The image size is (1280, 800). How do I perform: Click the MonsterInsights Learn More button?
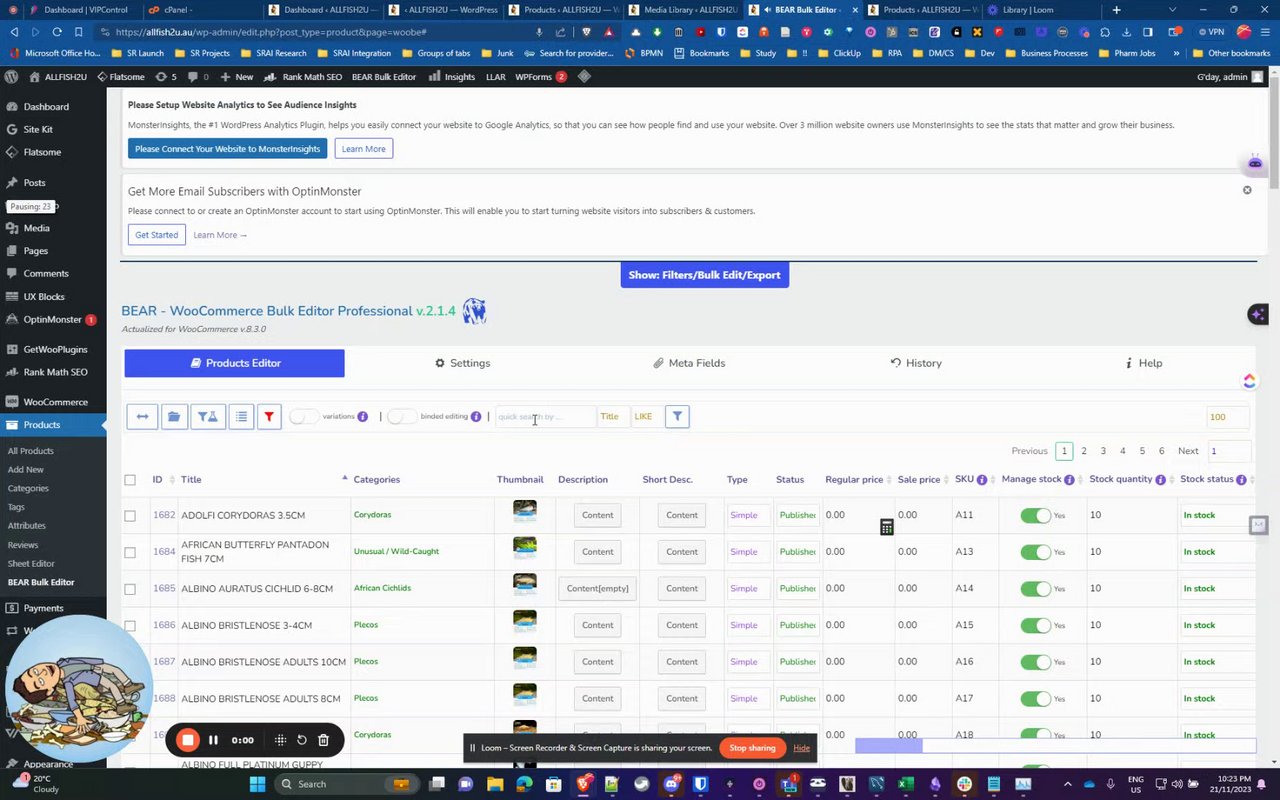click(x=363, y=149)
